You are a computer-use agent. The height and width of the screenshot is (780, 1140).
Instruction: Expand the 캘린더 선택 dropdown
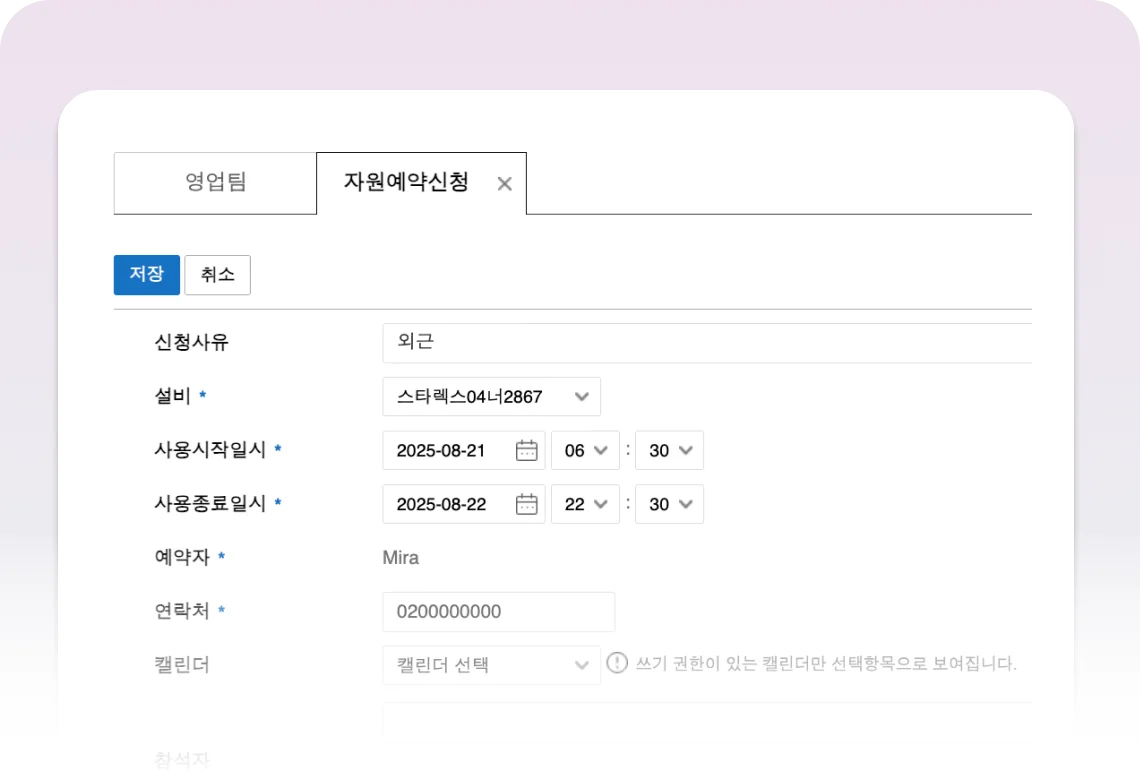(x=491, y=665)
